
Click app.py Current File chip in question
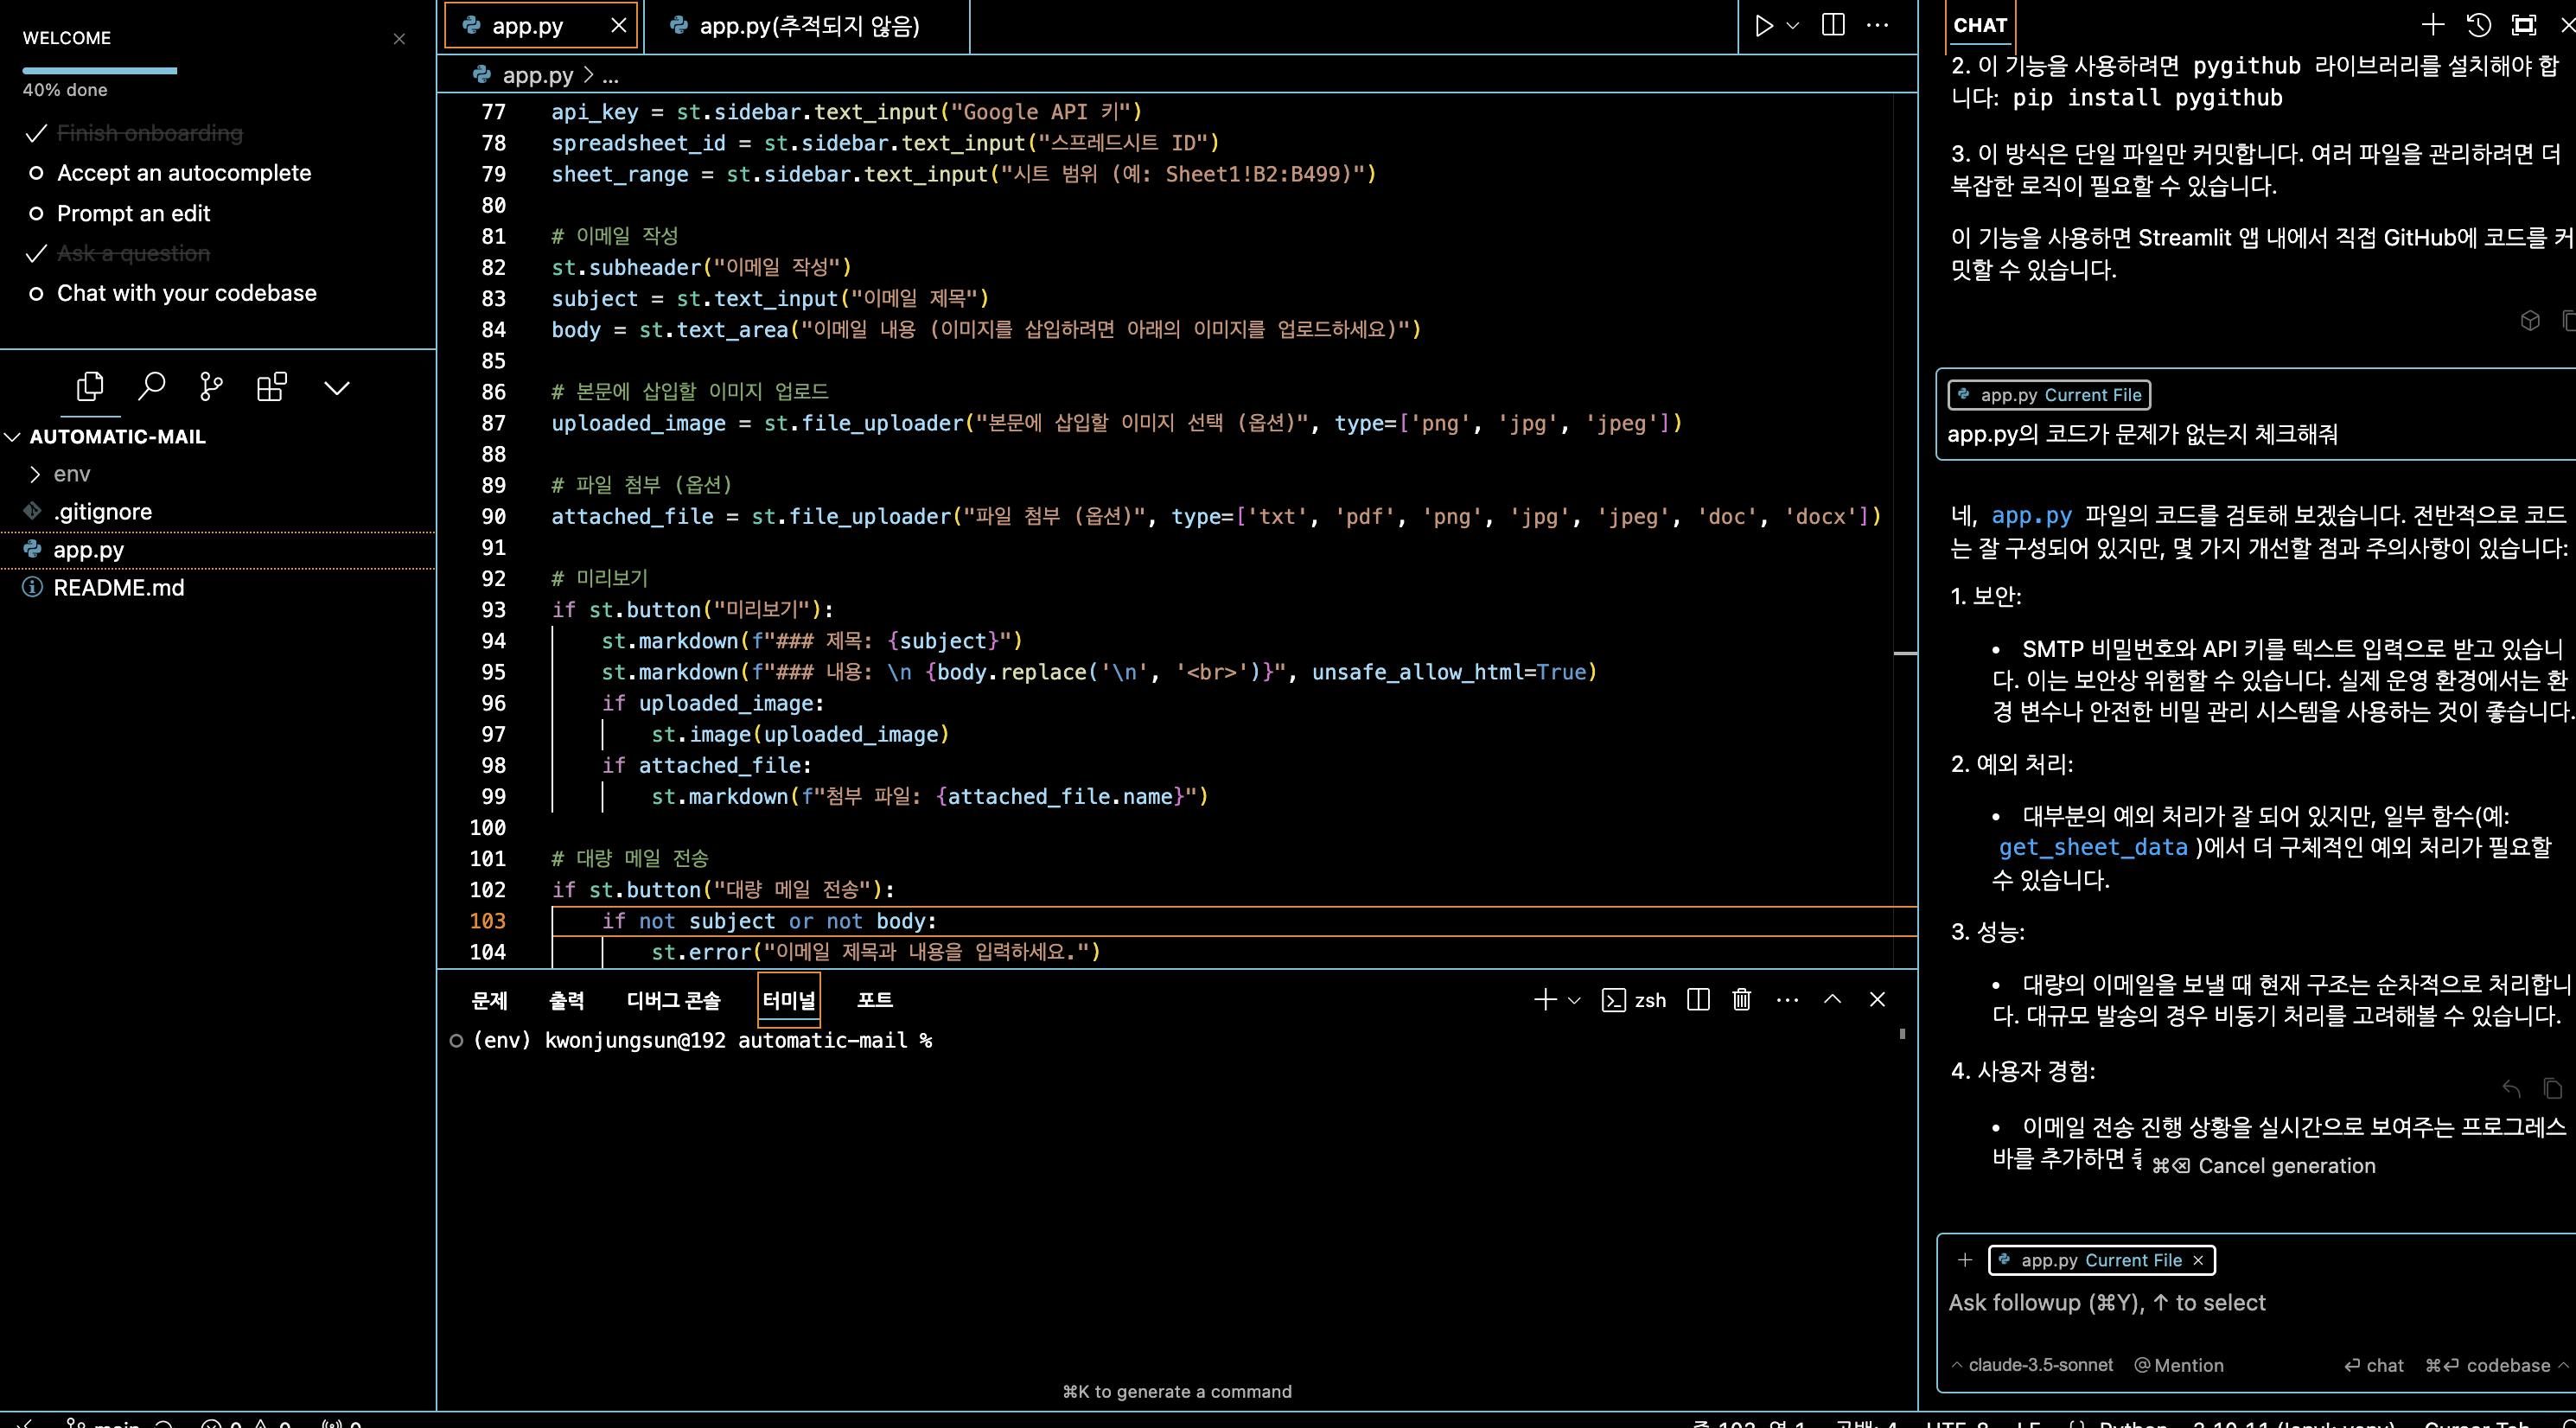(x=2049, y=395)
